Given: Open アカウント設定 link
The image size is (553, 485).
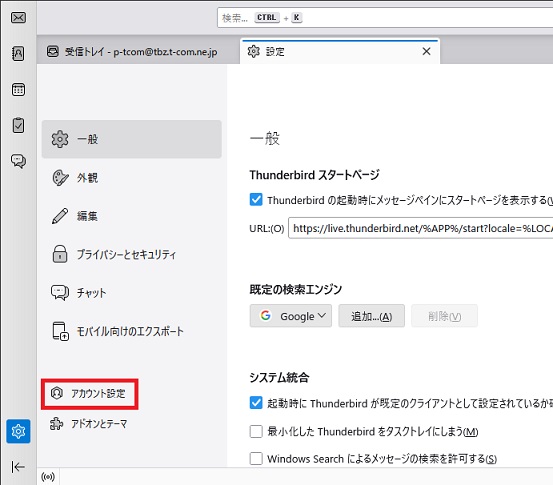Looking at the screenshot, I should click(90, 394).
